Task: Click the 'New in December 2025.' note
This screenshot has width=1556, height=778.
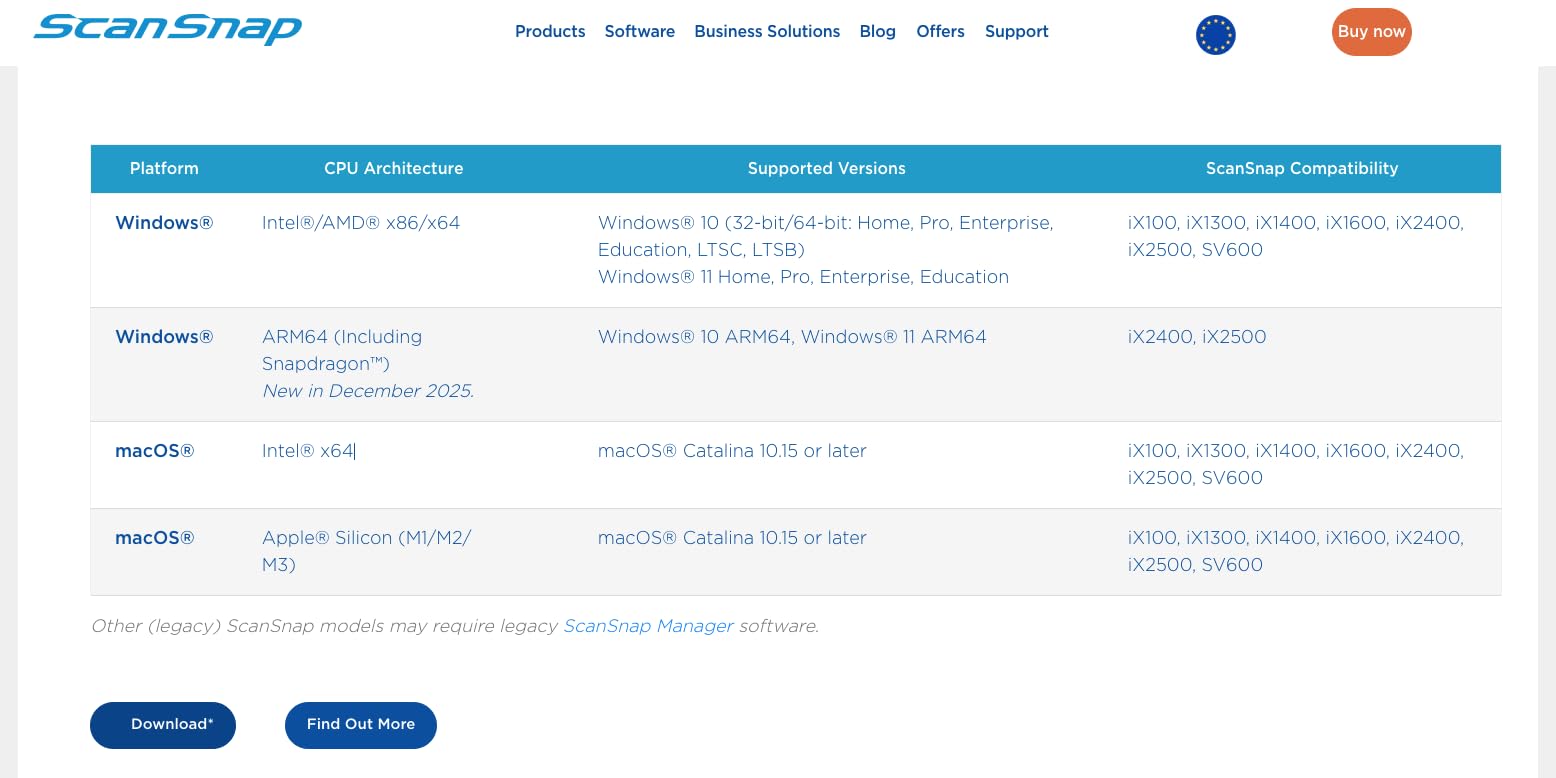Action: 368,391
